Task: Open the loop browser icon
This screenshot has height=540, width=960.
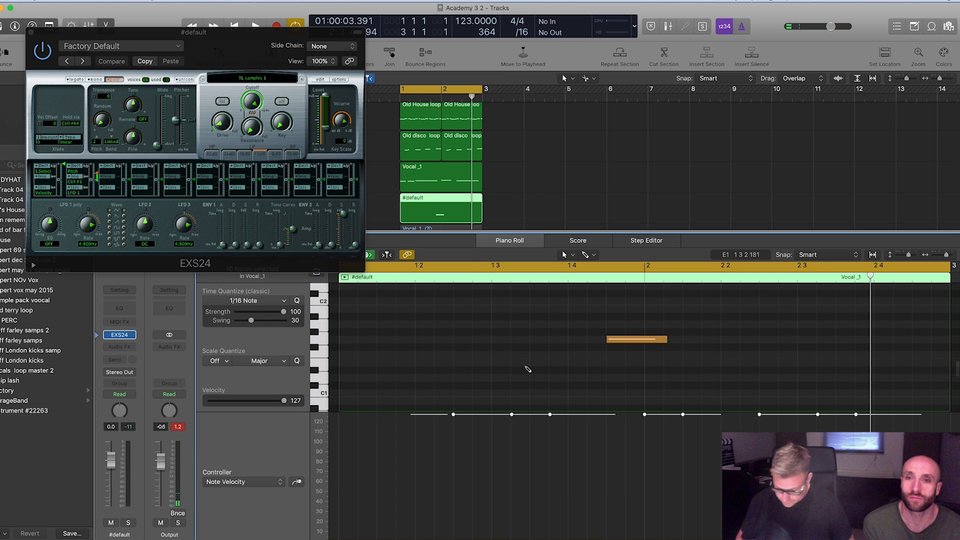Action: point(931,26)
